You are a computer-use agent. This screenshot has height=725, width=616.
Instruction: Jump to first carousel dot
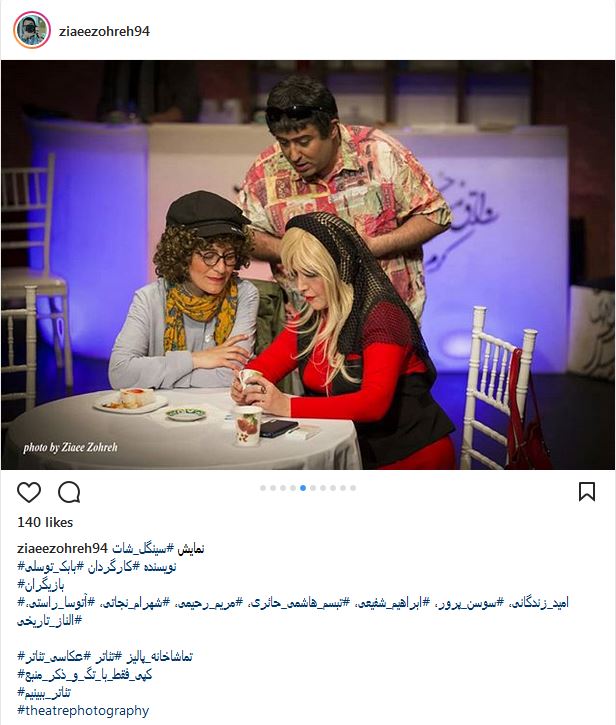pos(263,488)
